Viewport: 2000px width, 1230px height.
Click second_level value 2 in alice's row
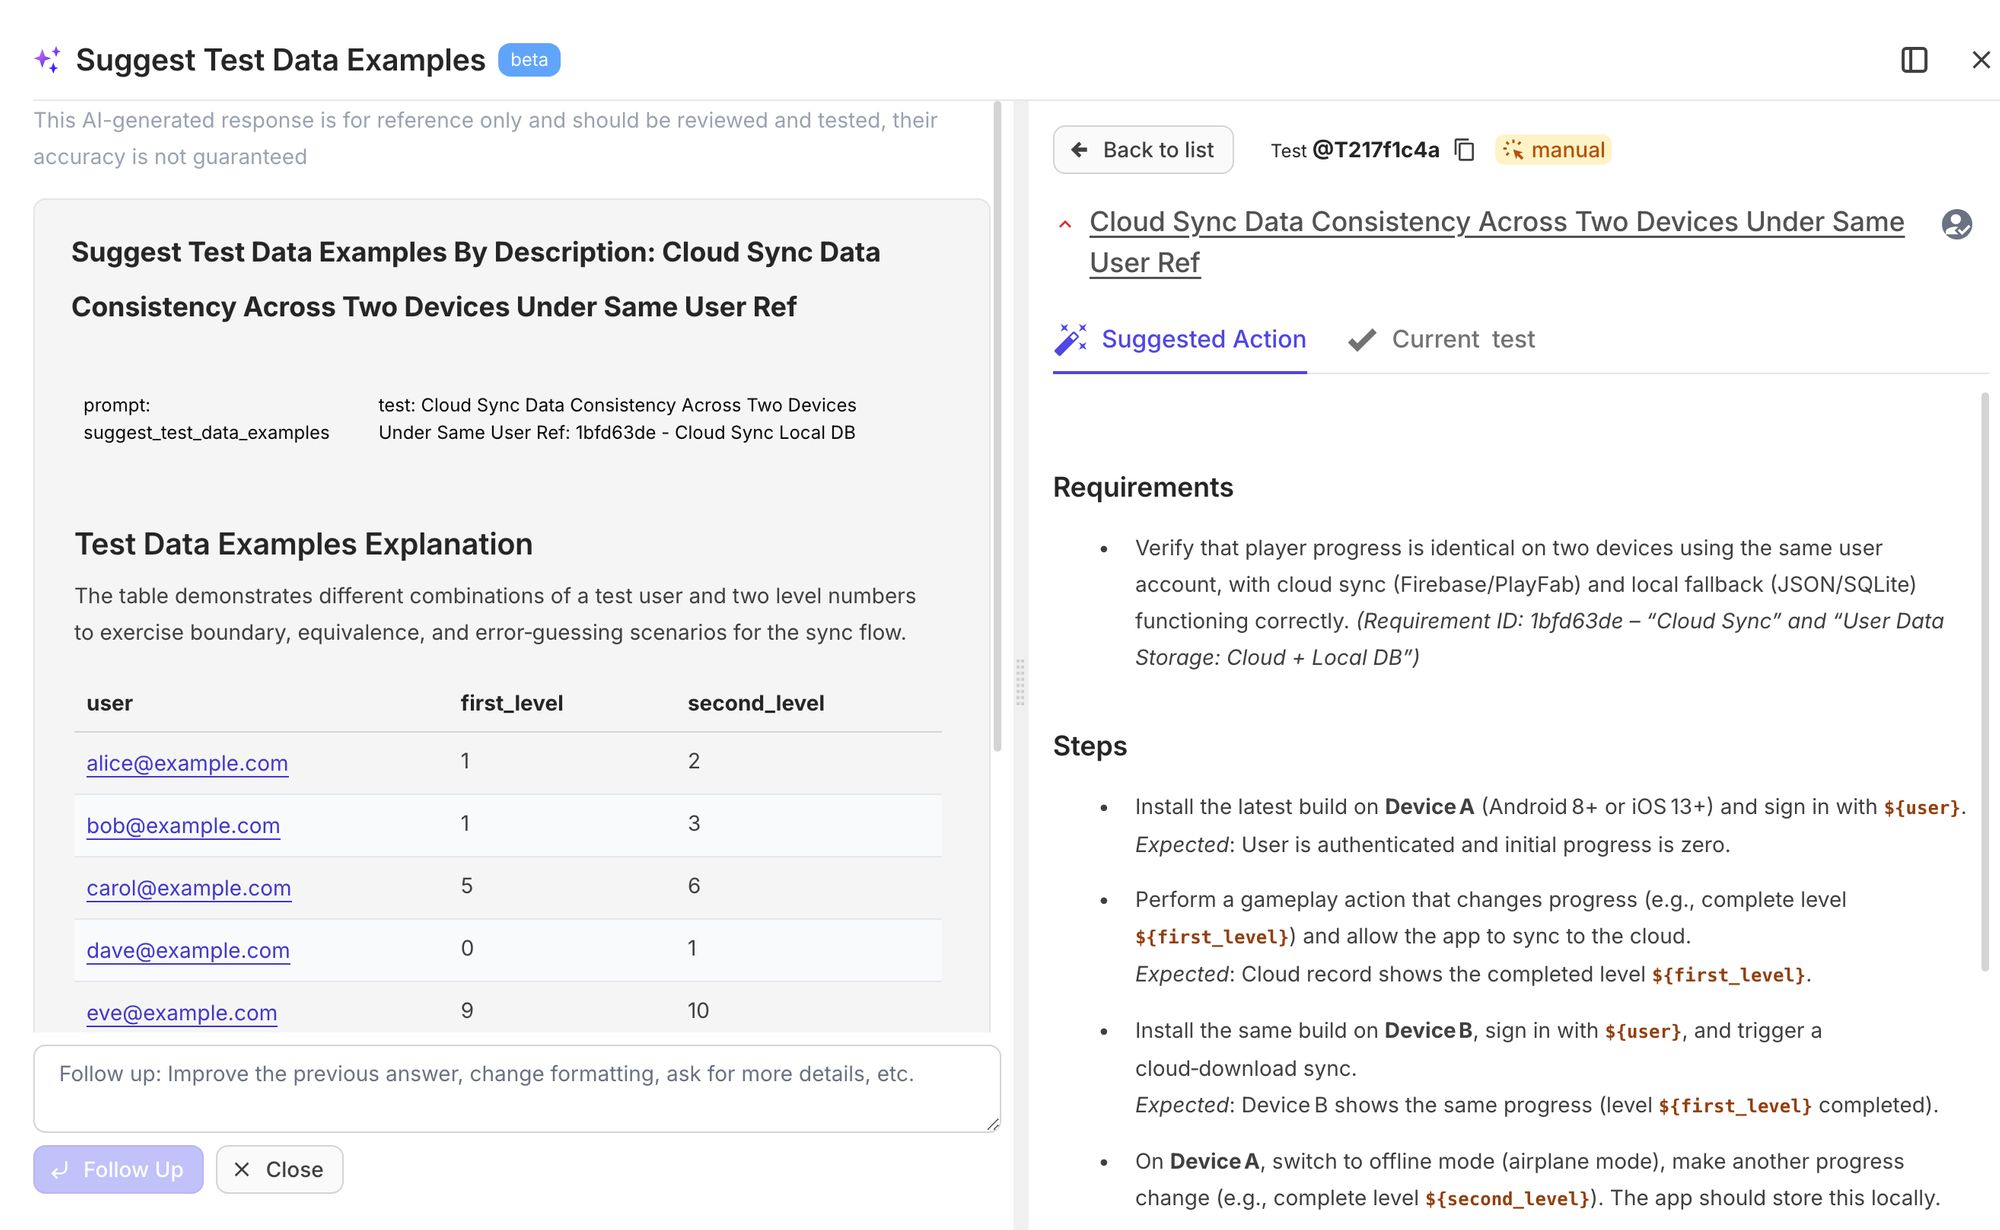pos(694,761)
